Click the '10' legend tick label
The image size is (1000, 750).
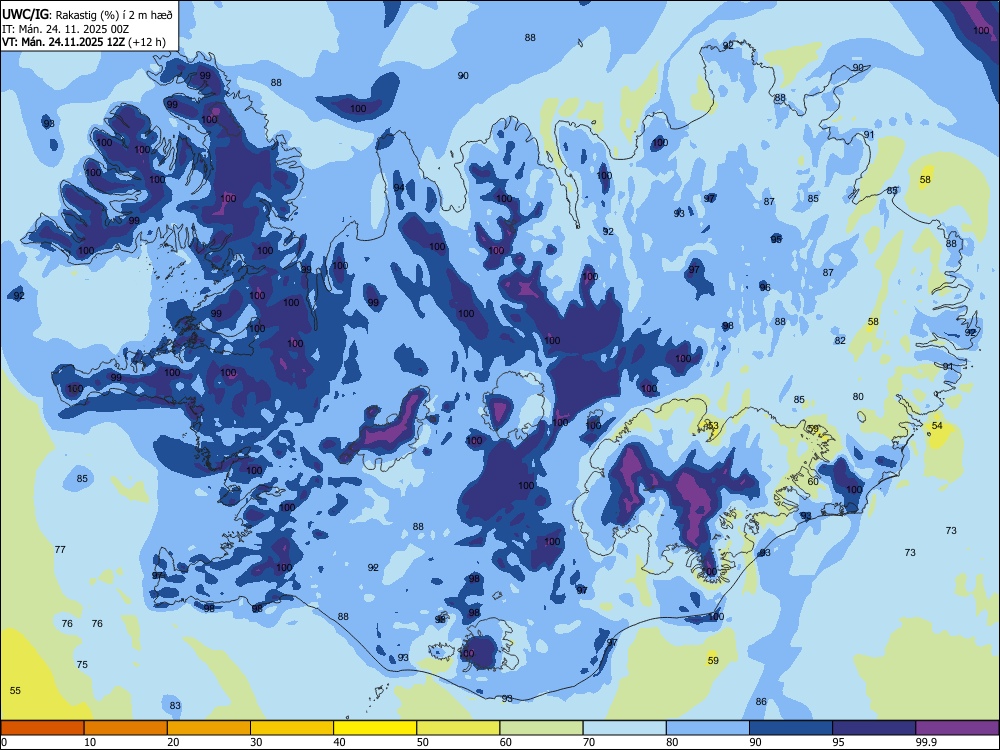(x=90, y=742)
